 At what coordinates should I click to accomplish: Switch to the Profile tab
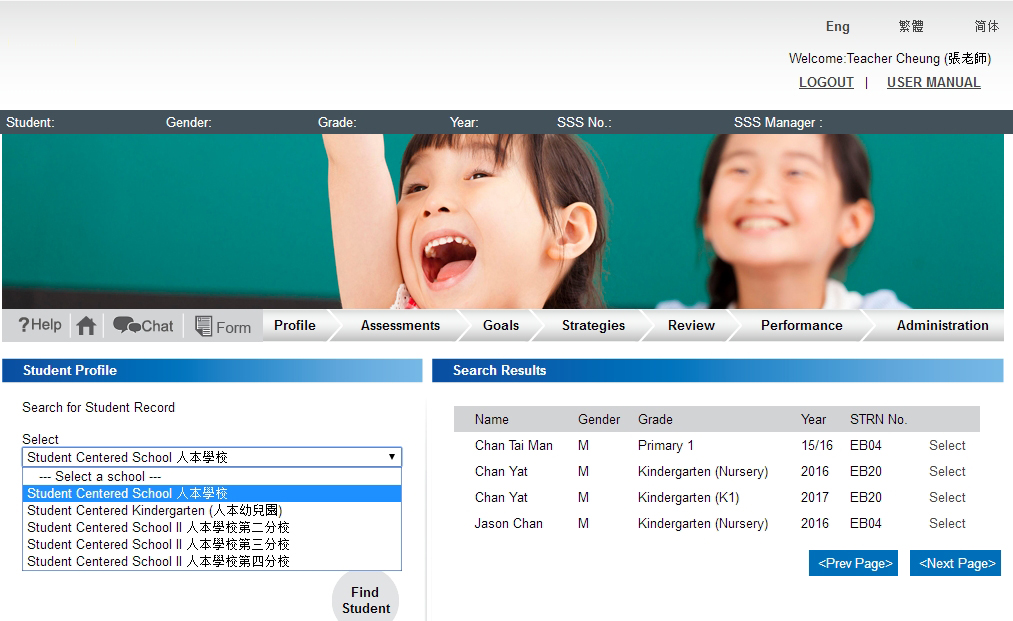[295, 325]
